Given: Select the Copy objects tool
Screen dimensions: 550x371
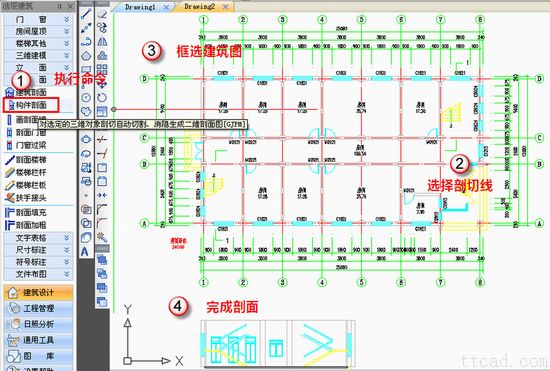Looking at the screenshot, I should click(102, 28).
